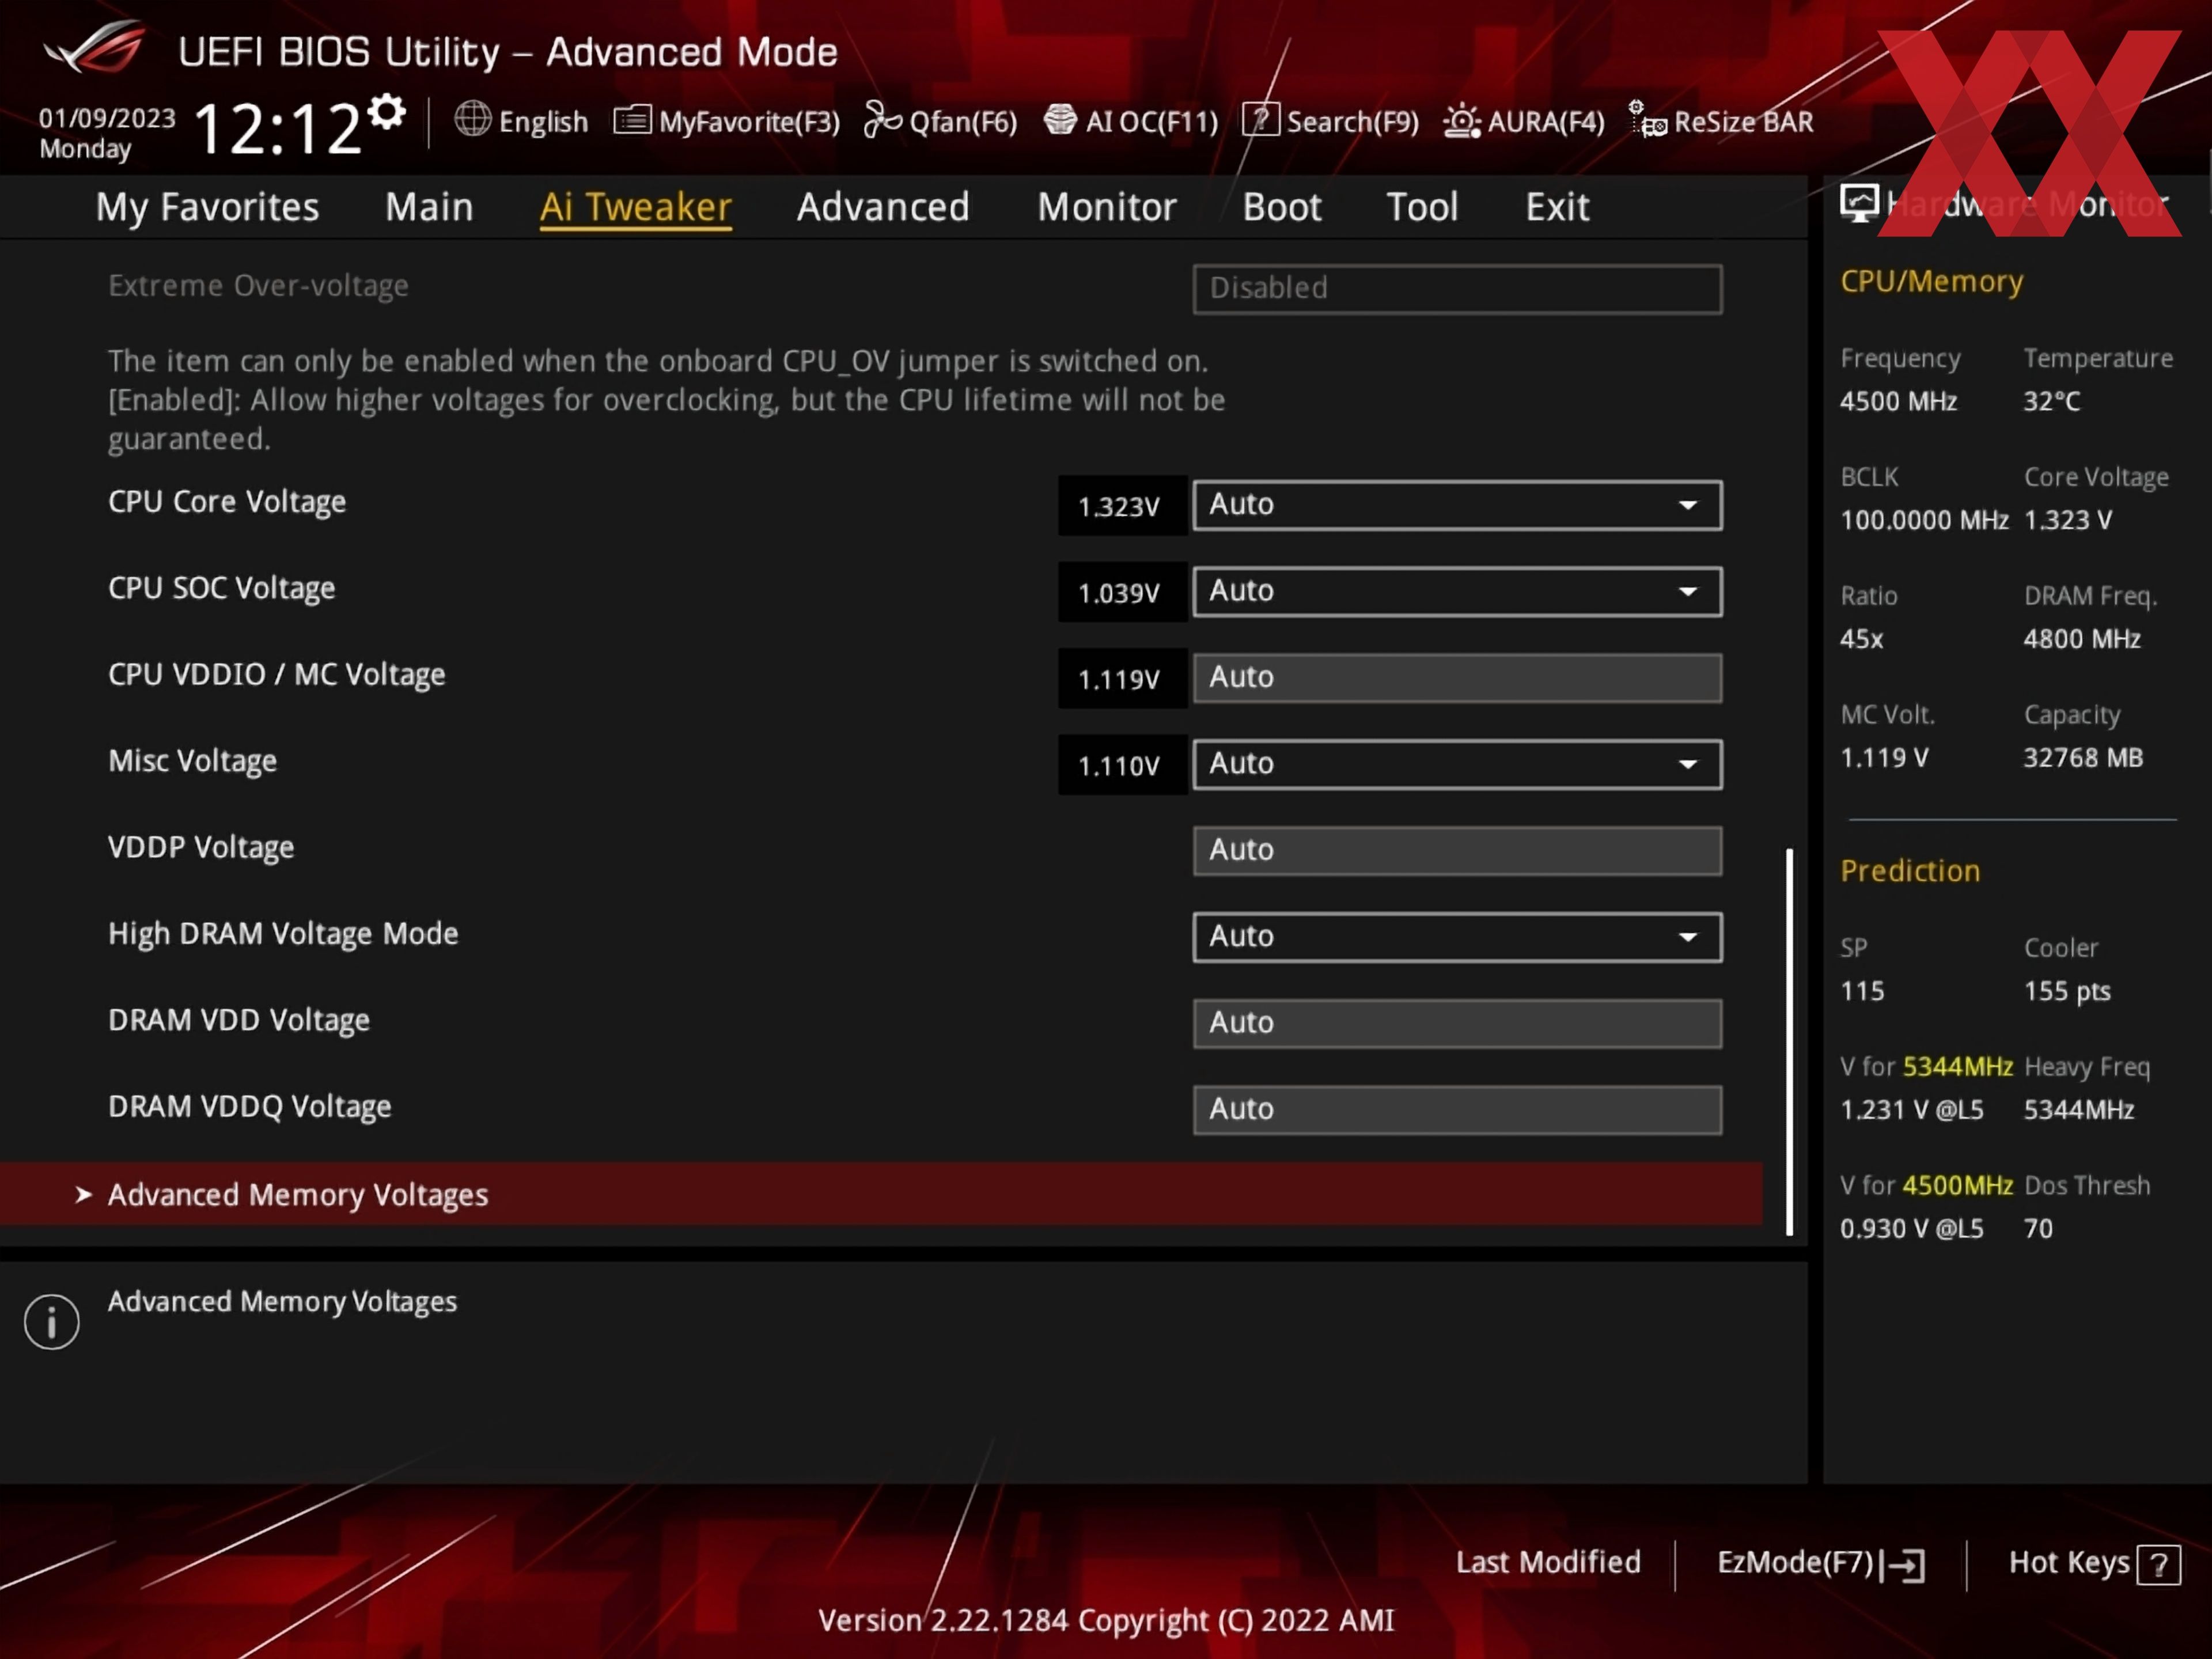Viewport: 2212px width, 1659px height.
Task: Launch AI OC(F11) icon
Action: (x=1060, y=120)
